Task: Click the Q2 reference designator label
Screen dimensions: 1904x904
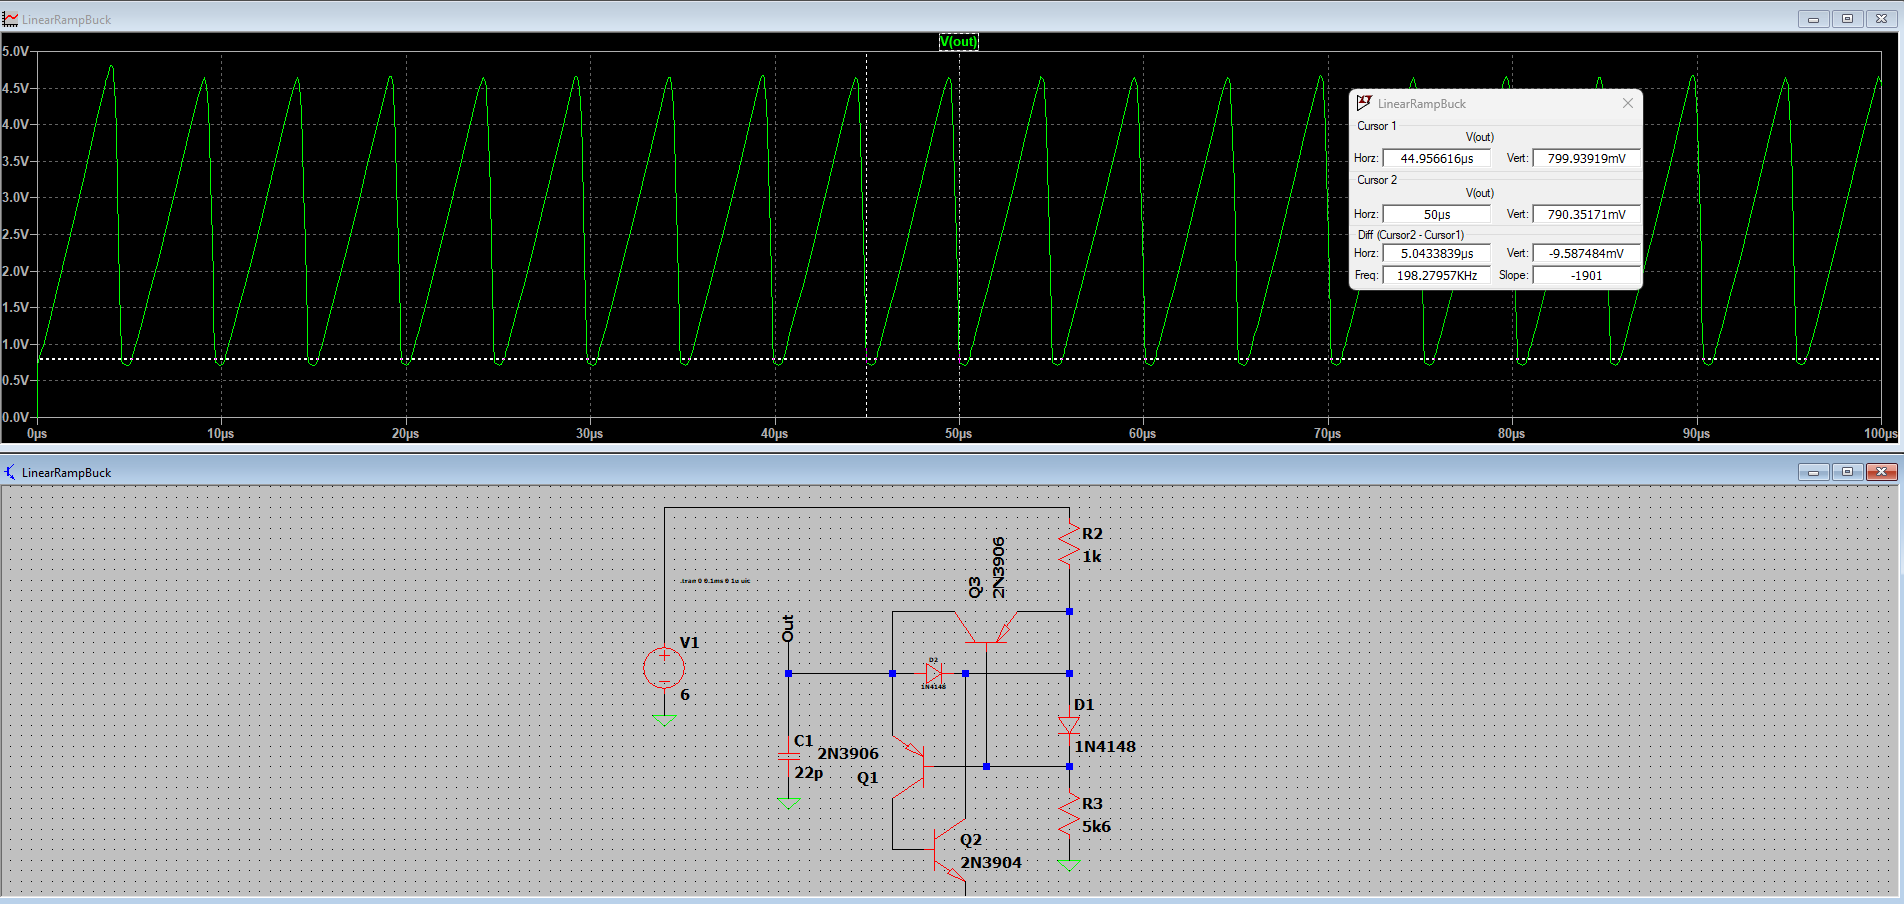Action: (971, 840)
